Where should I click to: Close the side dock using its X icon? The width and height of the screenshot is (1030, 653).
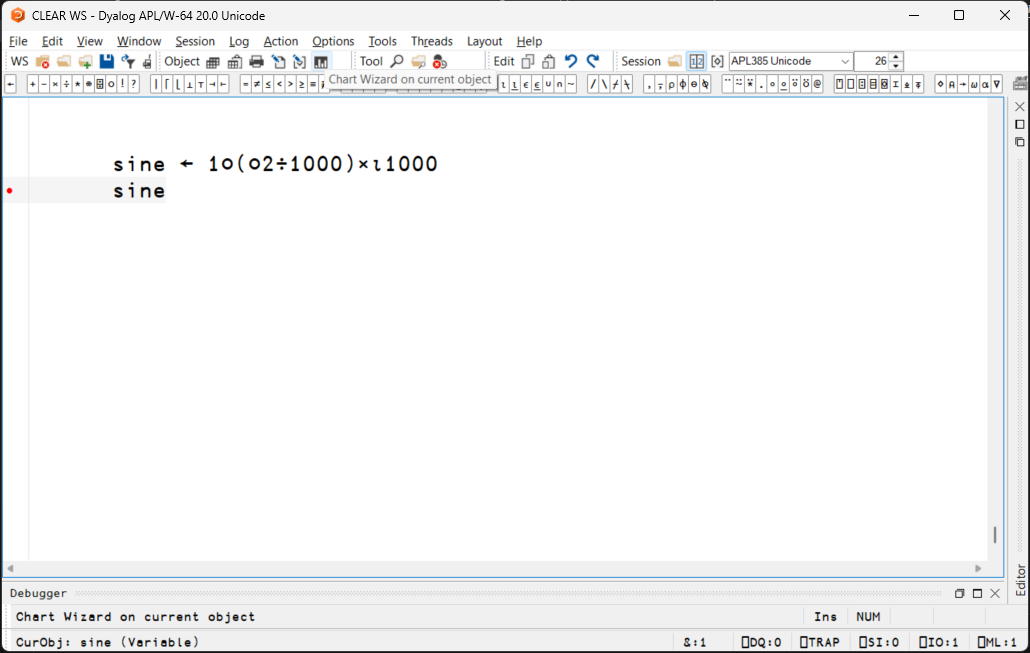tap(1019, 106)
